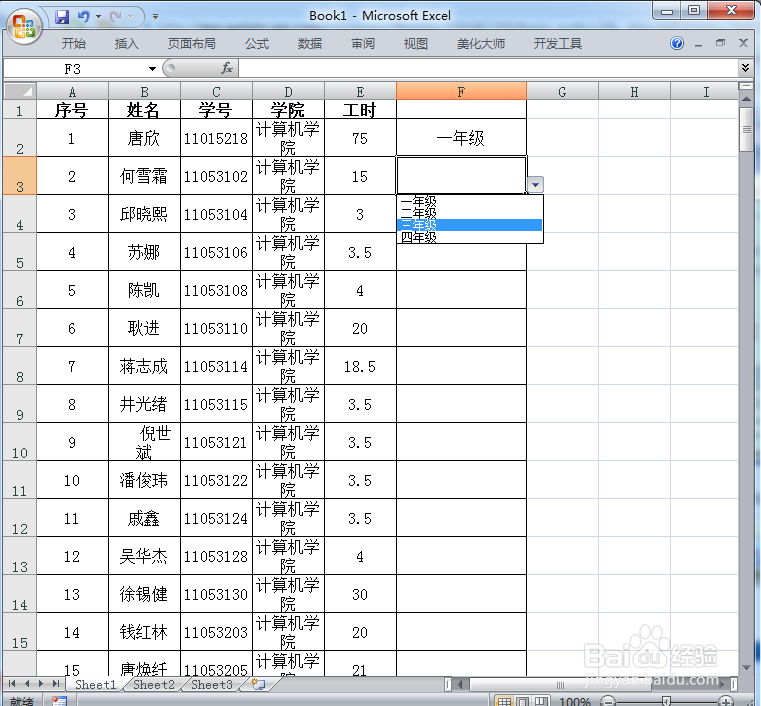Select column F header
Viewport: 761px width, 706px height.
461,91
